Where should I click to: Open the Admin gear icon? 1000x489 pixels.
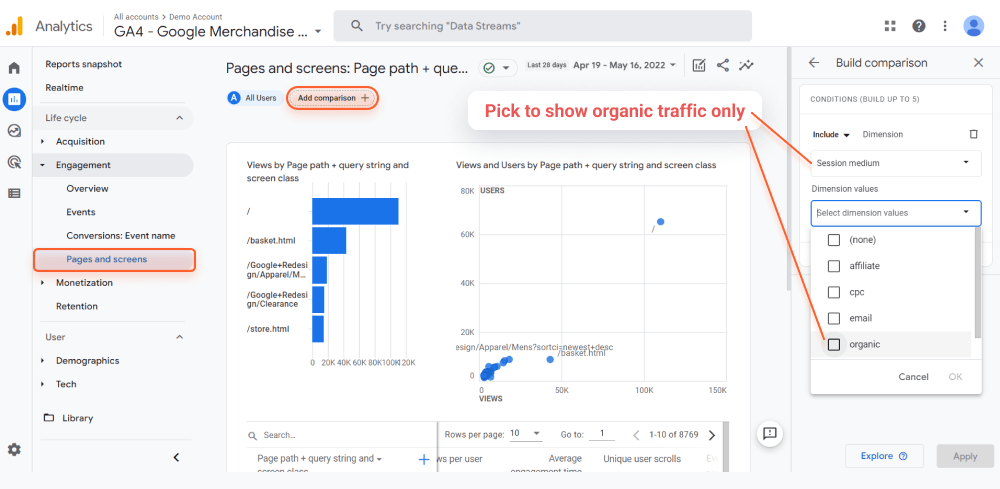14,449
